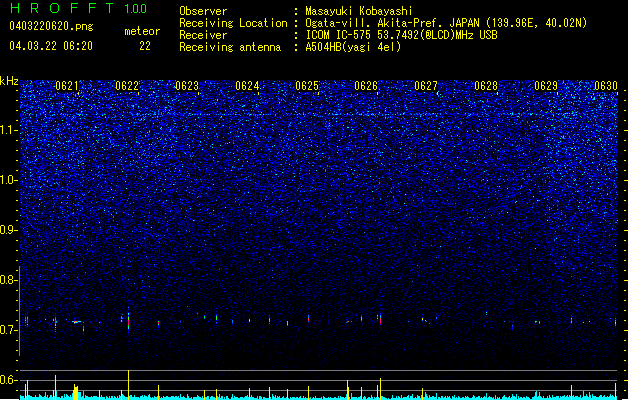The image size is (629, 400).
Task: Click the Receiving Location value text
Action: 446,23
